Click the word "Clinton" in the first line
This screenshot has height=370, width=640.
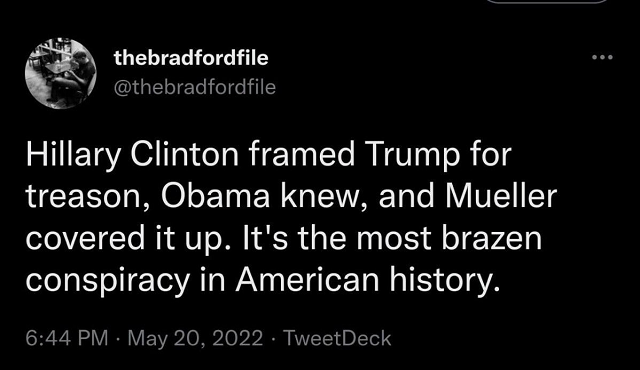point(184,155)
